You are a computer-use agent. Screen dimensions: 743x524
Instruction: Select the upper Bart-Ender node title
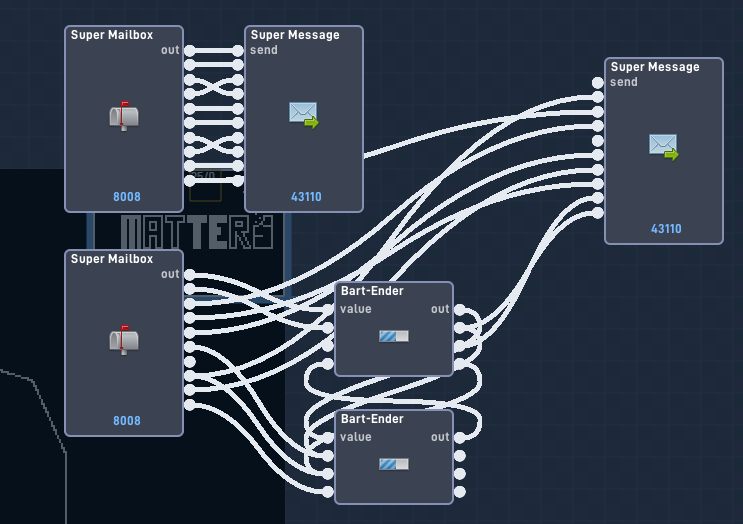click(372, 291)
